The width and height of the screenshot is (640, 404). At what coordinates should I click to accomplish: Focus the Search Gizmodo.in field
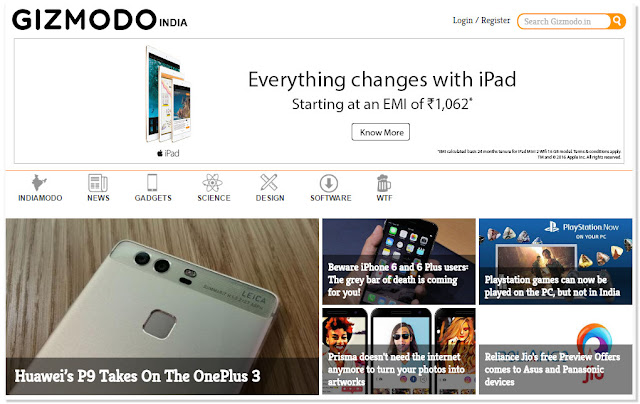click(563, 21)
